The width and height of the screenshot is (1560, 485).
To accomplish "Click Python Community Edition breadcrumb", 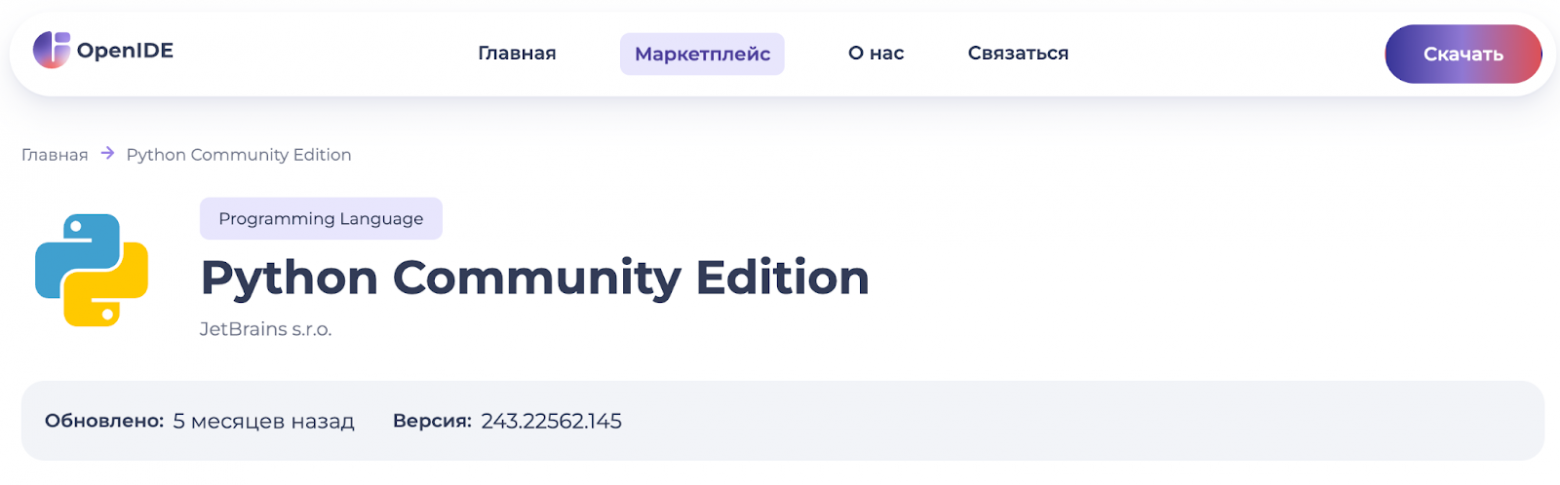I will [x=239, y=155].
